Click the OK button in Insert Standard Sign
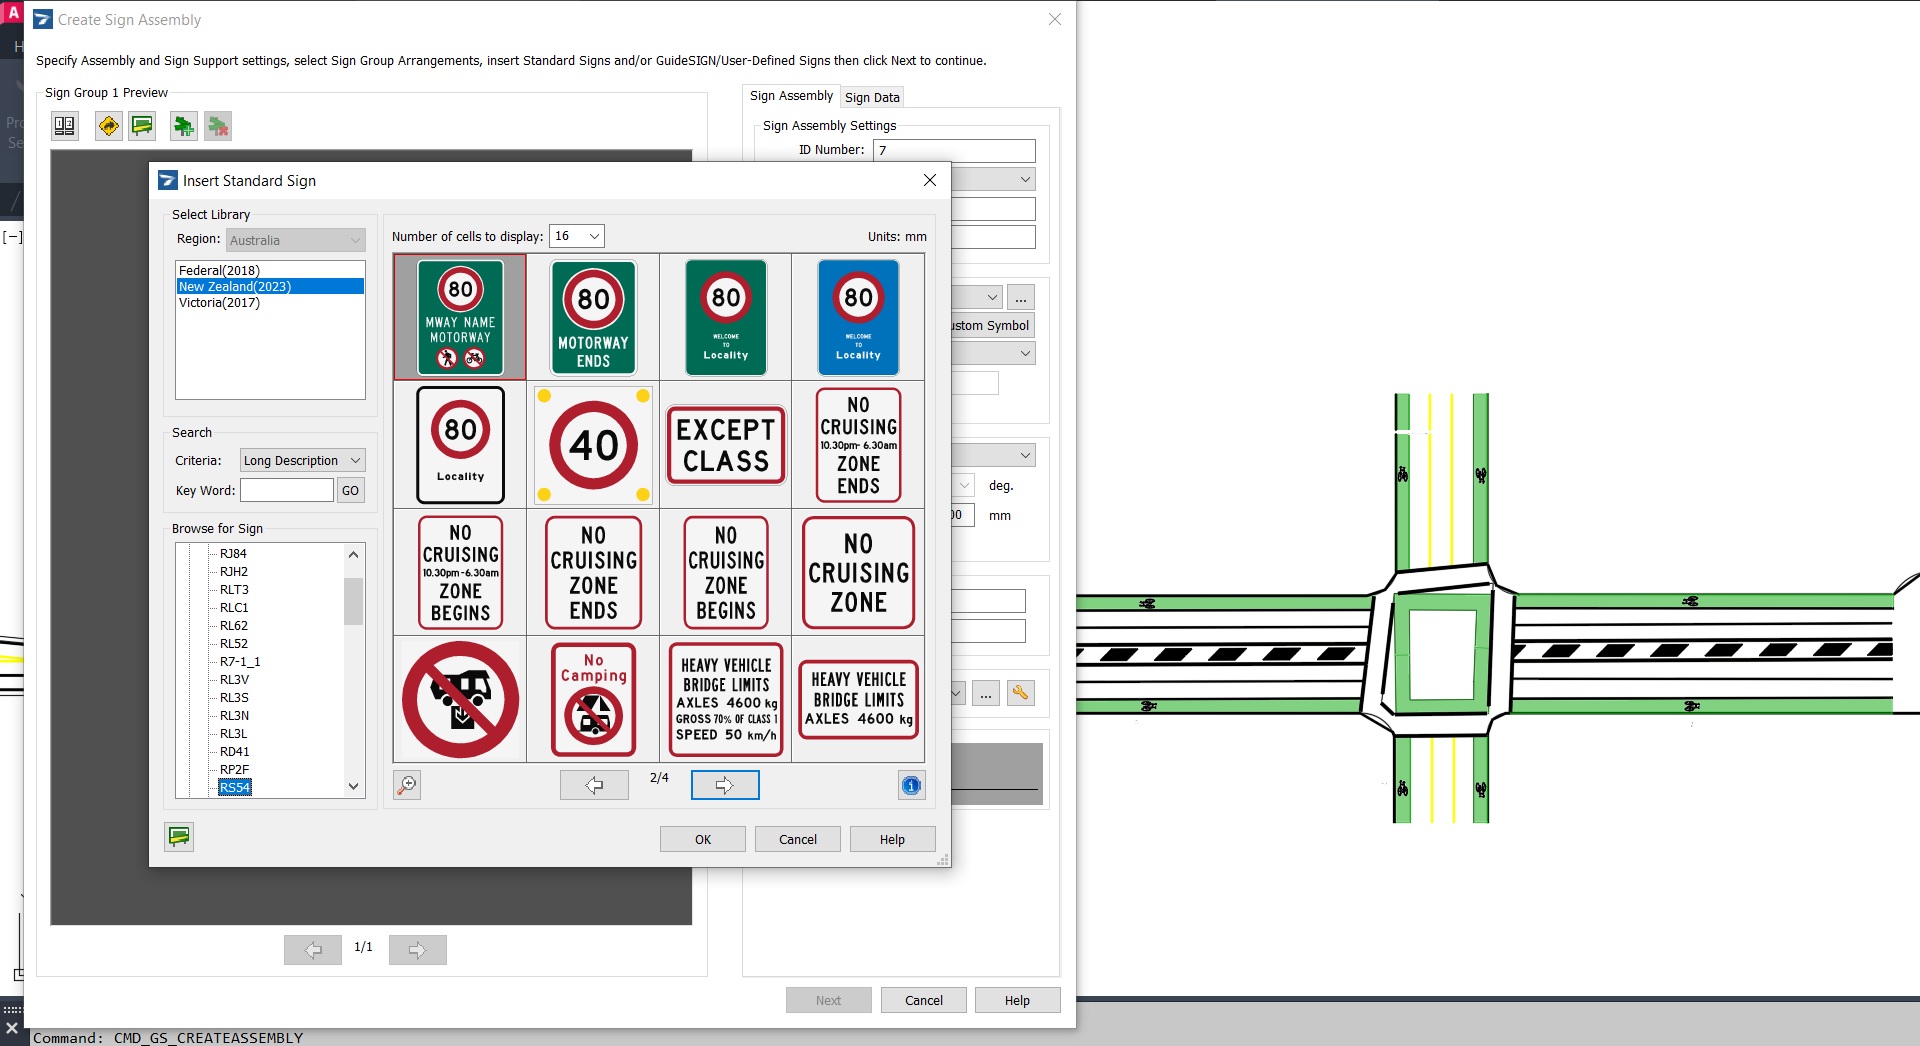This screenshot has height=1046, width=1920. click(x=701, y=839)
